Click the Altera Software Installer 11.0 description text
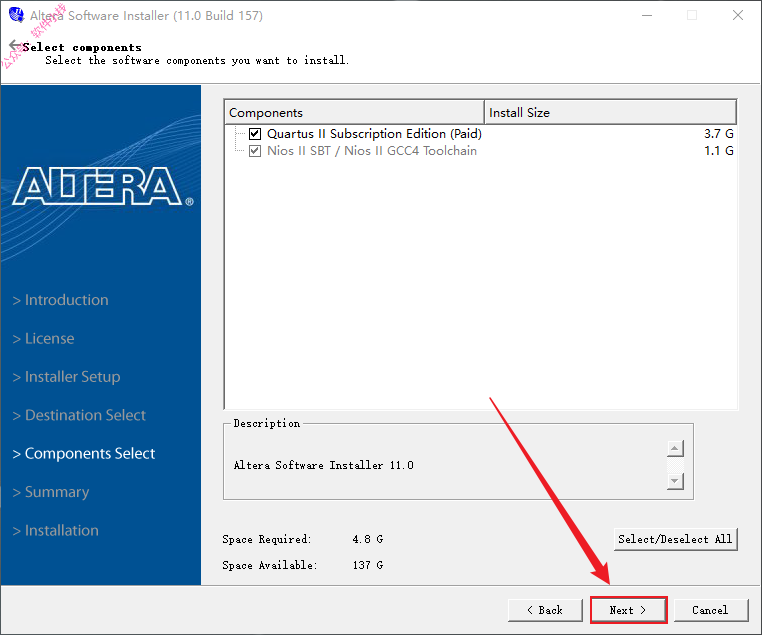 point(324,465)
